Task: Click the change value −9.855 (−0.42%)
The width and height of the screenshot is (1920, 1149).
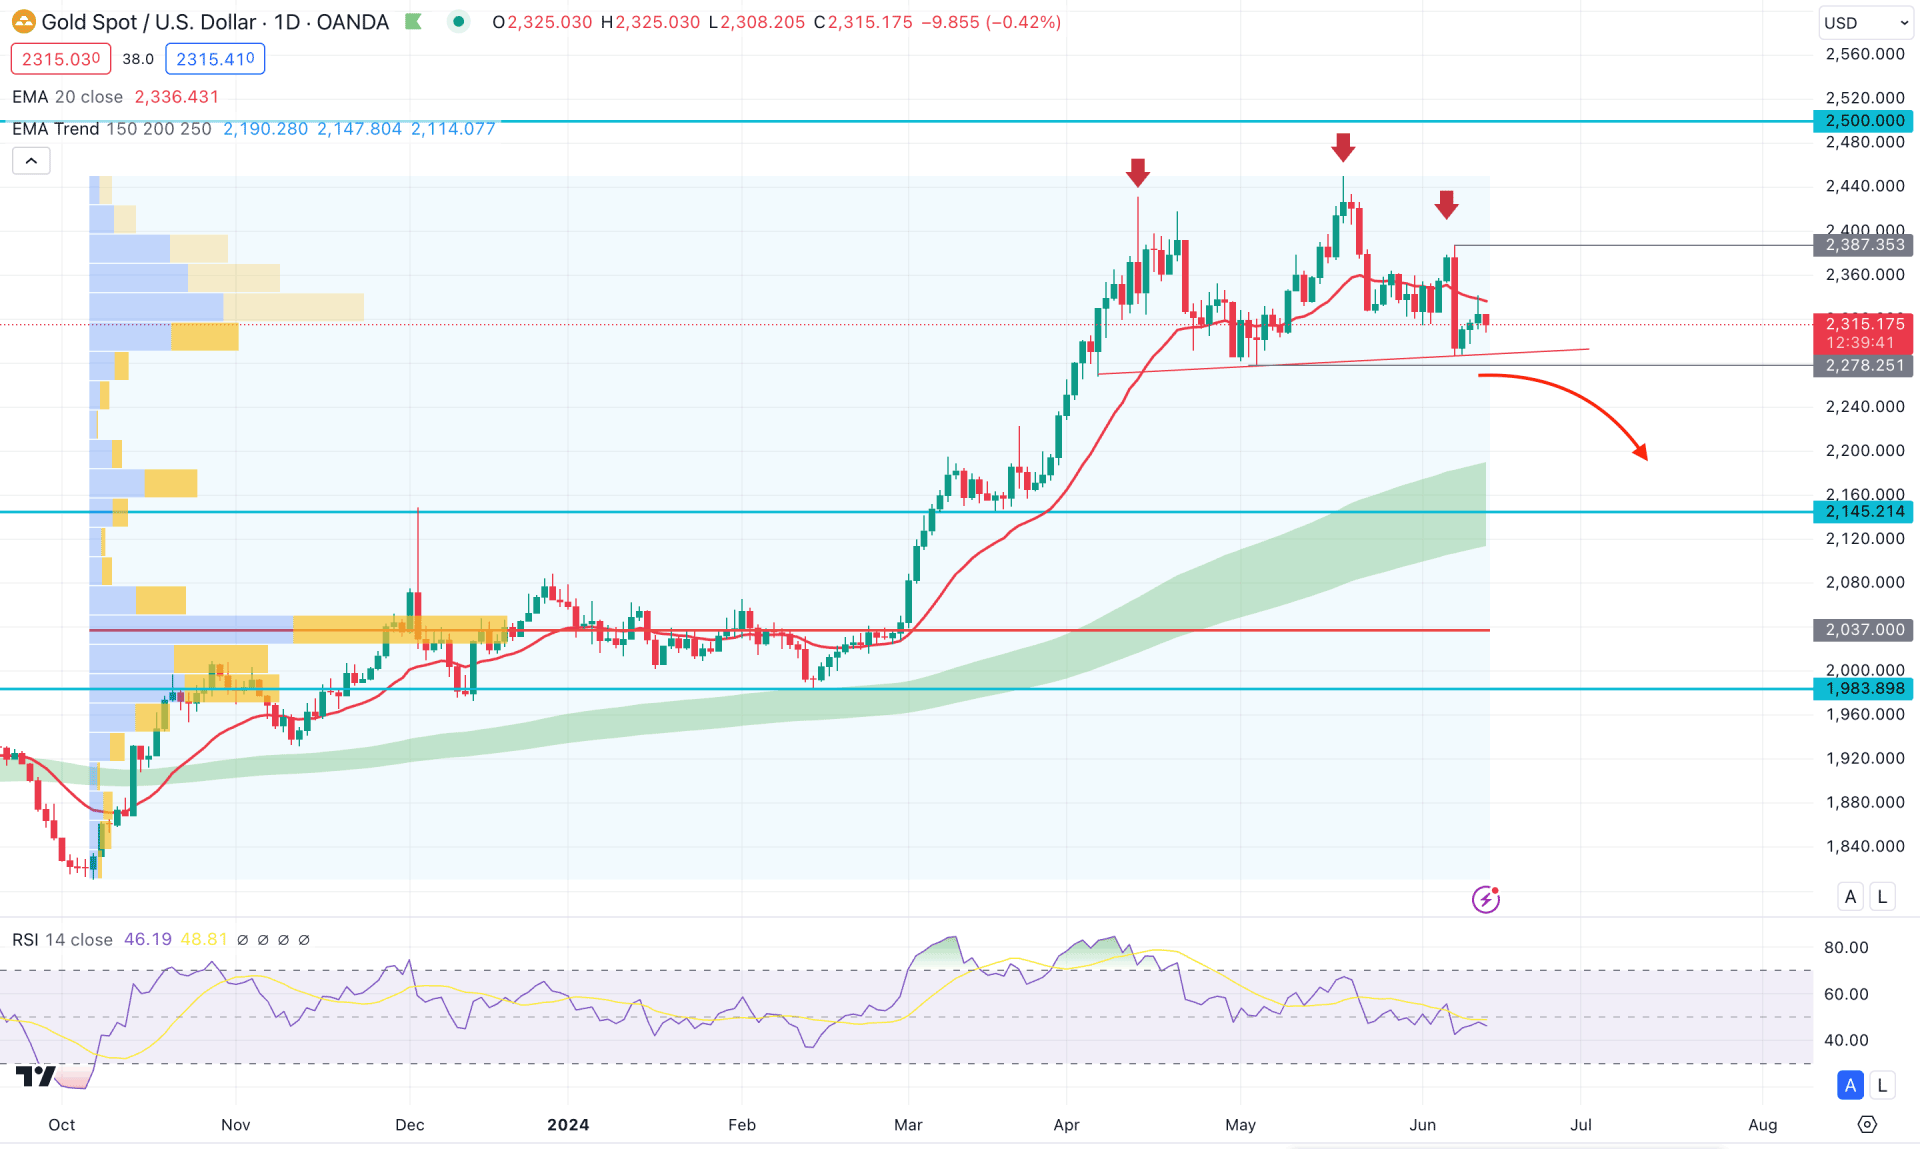Action: pyautogui.click(x=991, y=22)
